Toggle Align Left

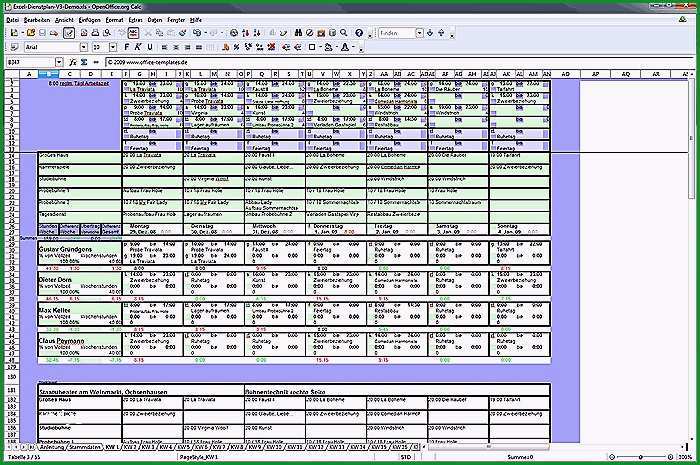coord(165,47)
